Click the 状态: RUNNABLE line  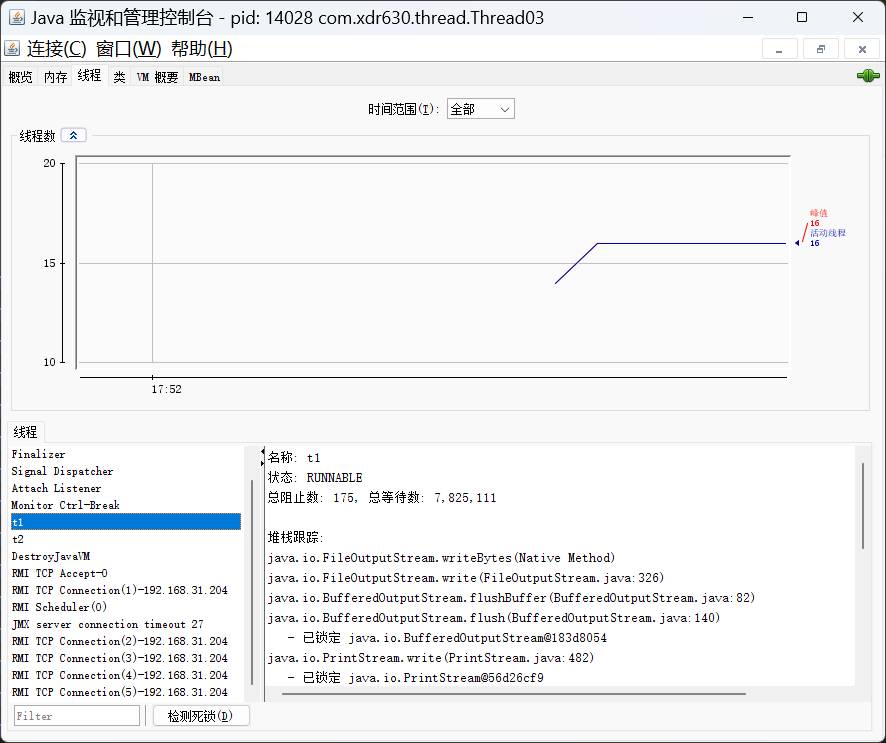[315, 477]
